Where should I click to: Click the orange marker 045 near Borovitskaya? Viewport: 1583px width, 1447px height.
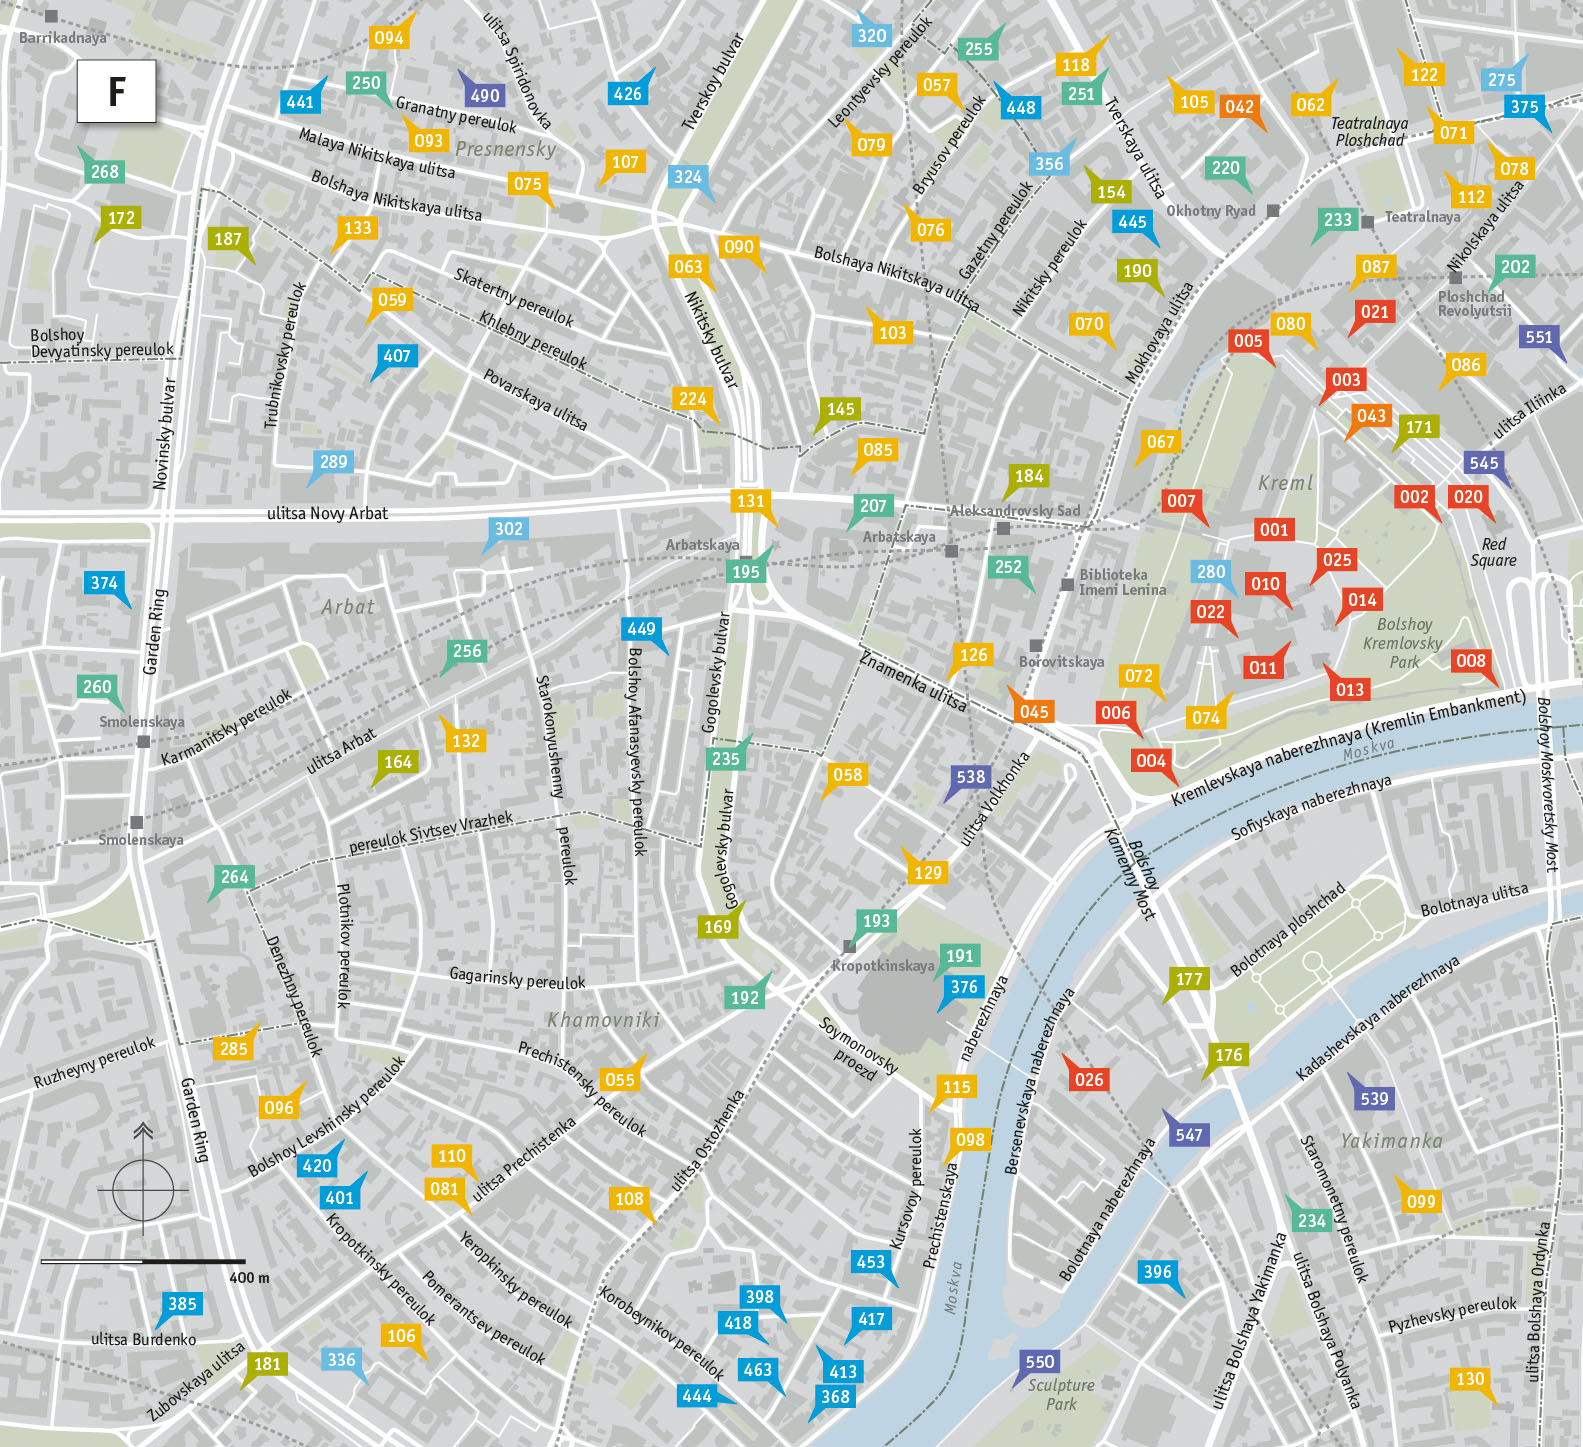tap(1034, 711)
